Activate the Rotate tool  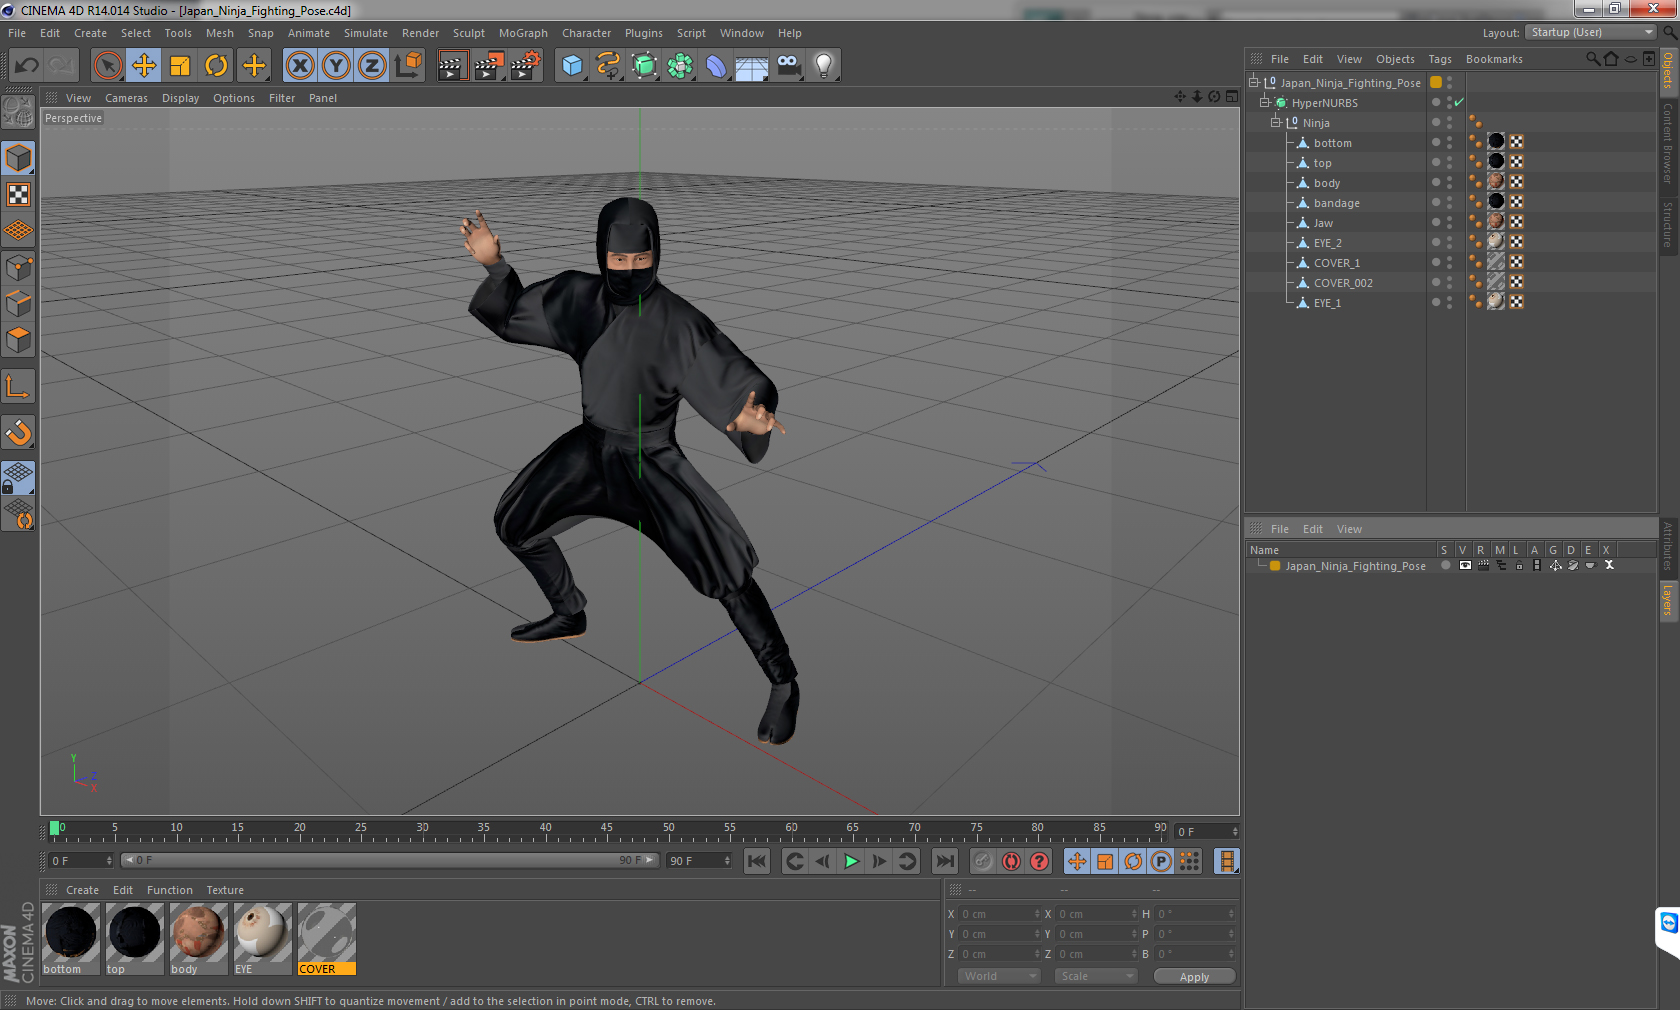216,66
